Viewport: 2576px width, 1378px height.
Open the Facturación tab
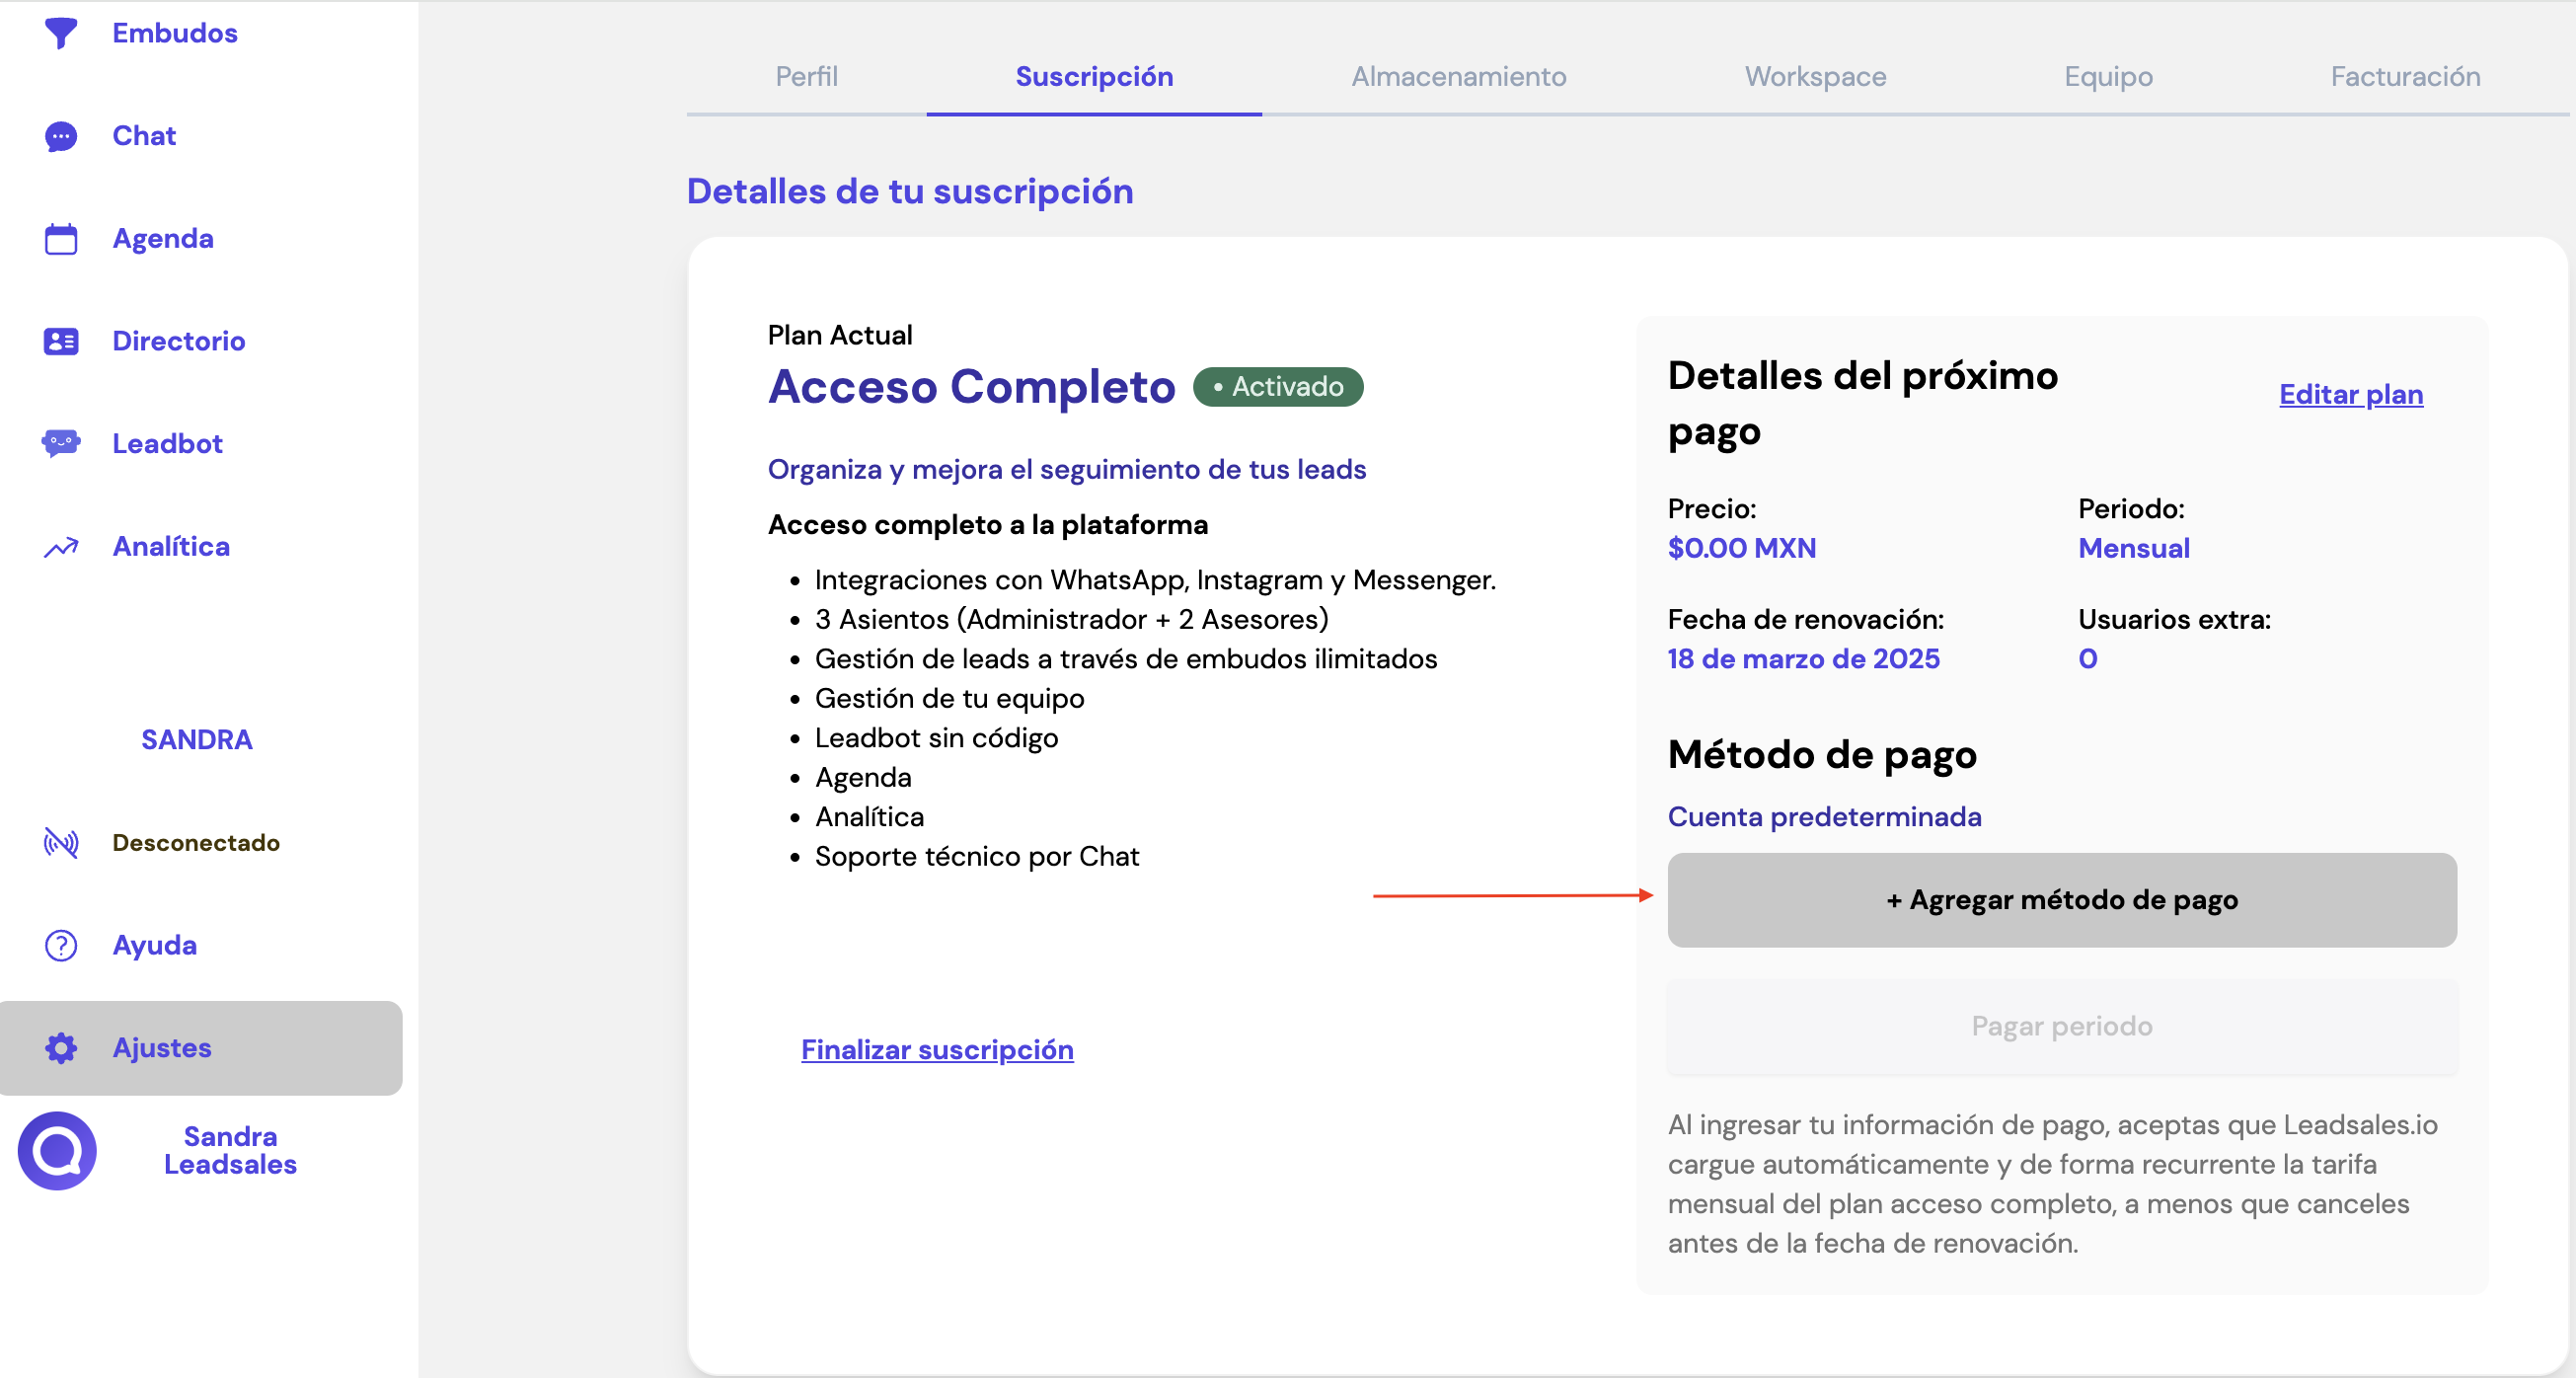[x=2405, y=76]
